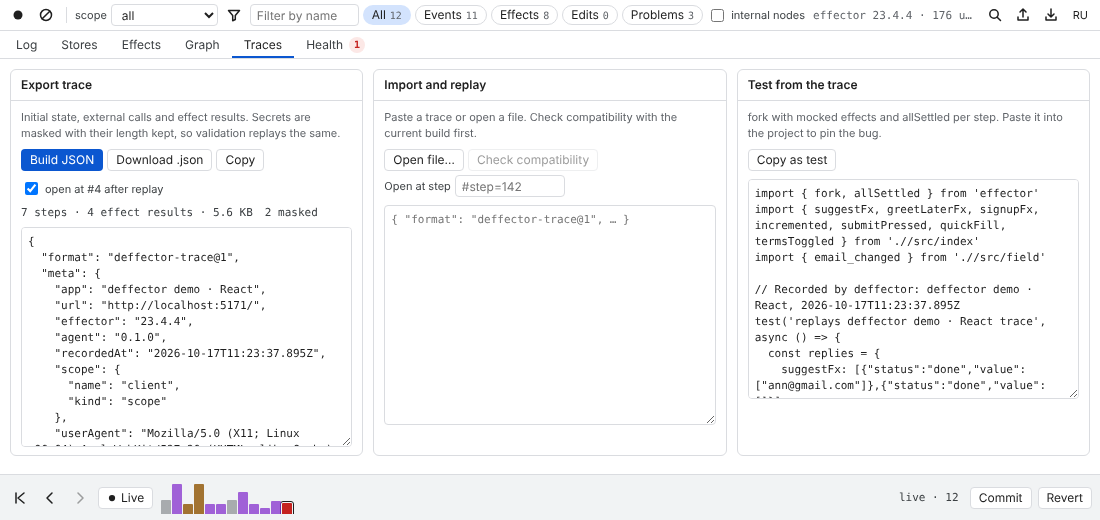Click Copy in the Export trace panel
Screen dimensions: 1100x520
tap(240, 160)
